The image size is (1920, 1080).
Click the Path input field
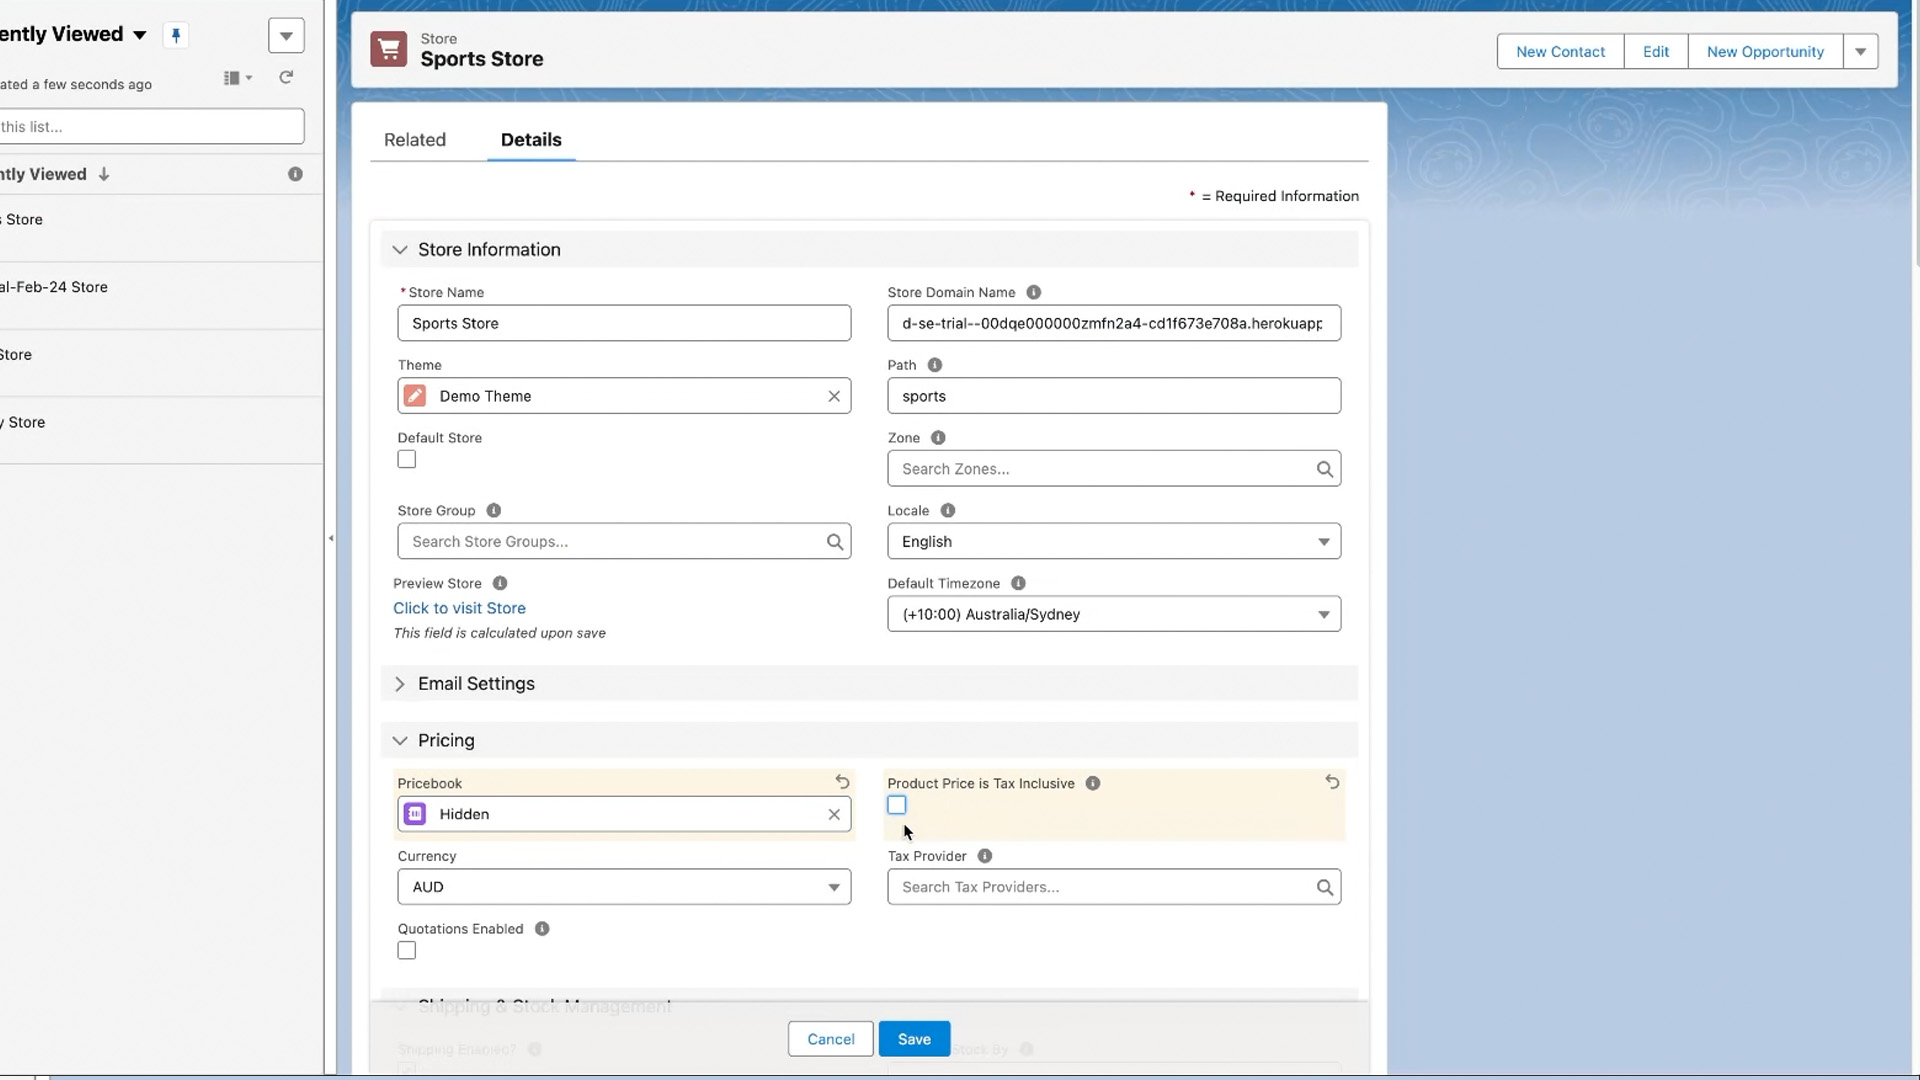pyautogui.click(x=1113, y=396)
